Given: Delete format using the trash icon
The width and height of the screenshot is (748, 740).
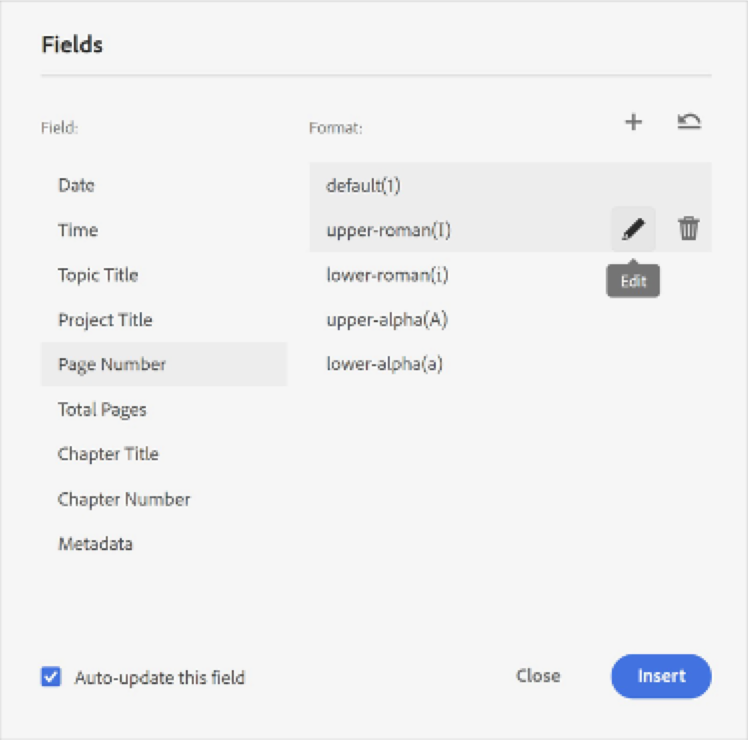Looking at the screenshot, I should [x=689, y=229].
